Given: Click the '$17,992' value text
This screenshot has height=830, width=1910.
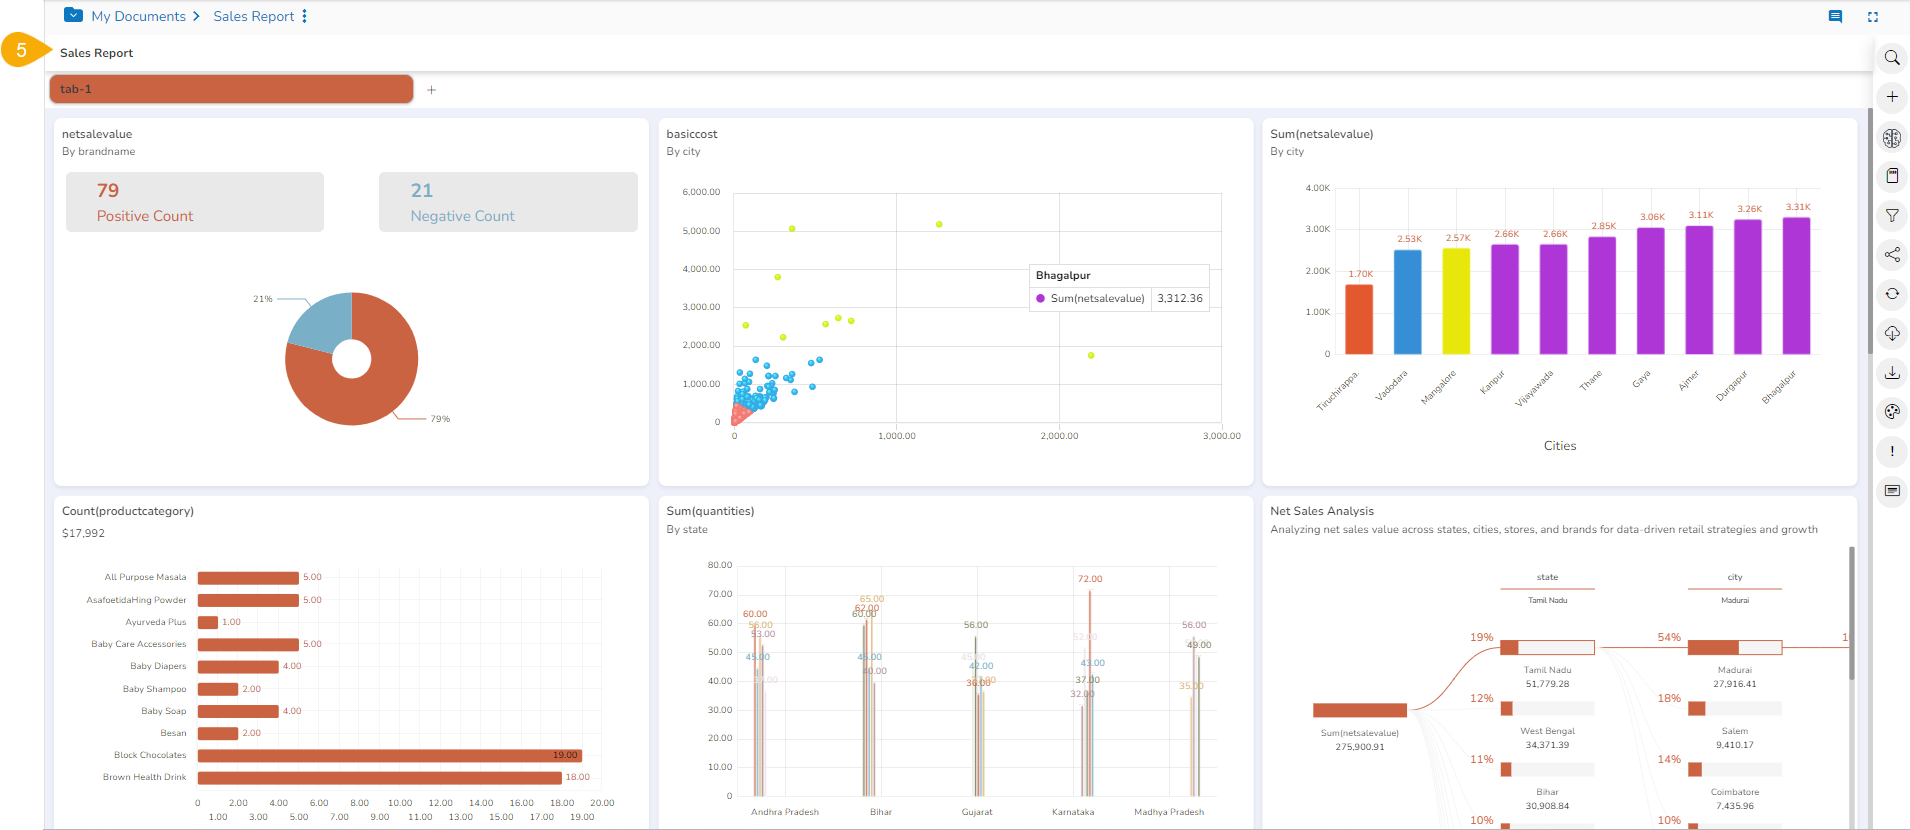Looking at the screenshot, I should click(83, 533).
